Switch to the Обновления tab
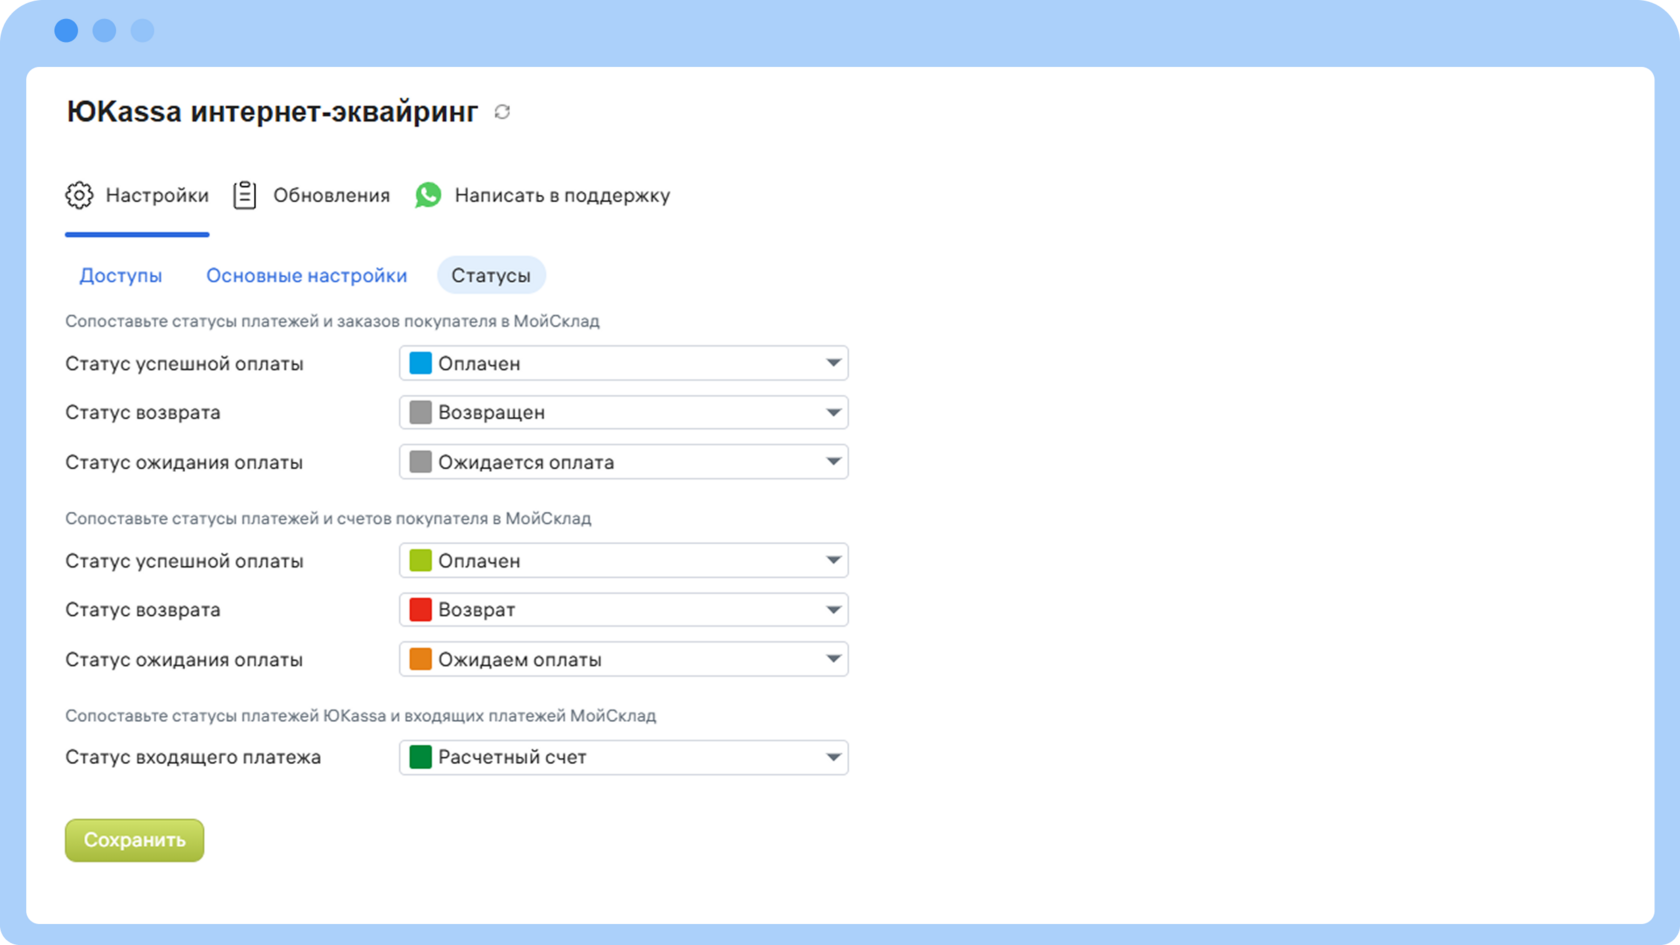The width and height of the screenshot is (1680, 945). coord(311,195)
